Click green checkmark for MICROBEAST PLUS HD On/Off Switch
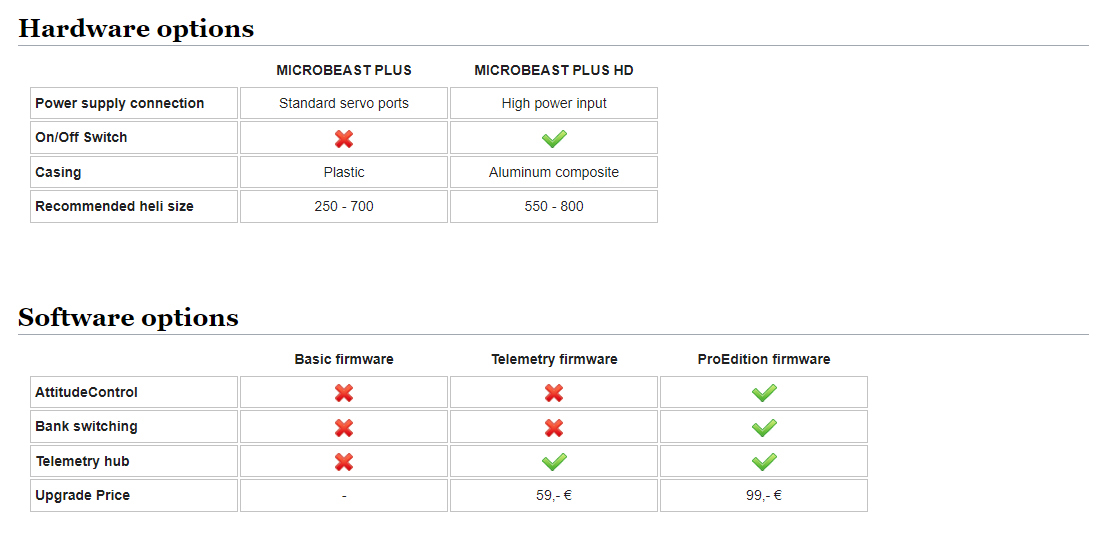Screen dimensions: 1096x538 point(554,138)
